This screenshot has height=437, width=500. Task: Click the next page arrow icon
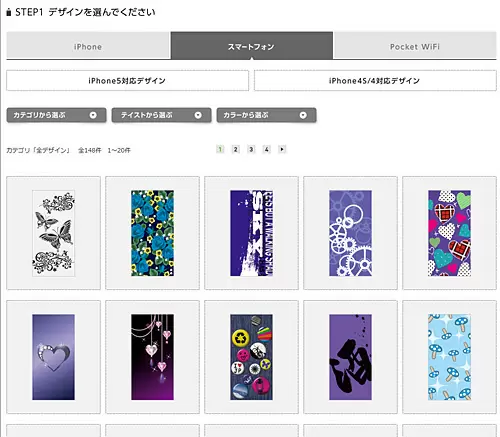[x=282, y=149]
